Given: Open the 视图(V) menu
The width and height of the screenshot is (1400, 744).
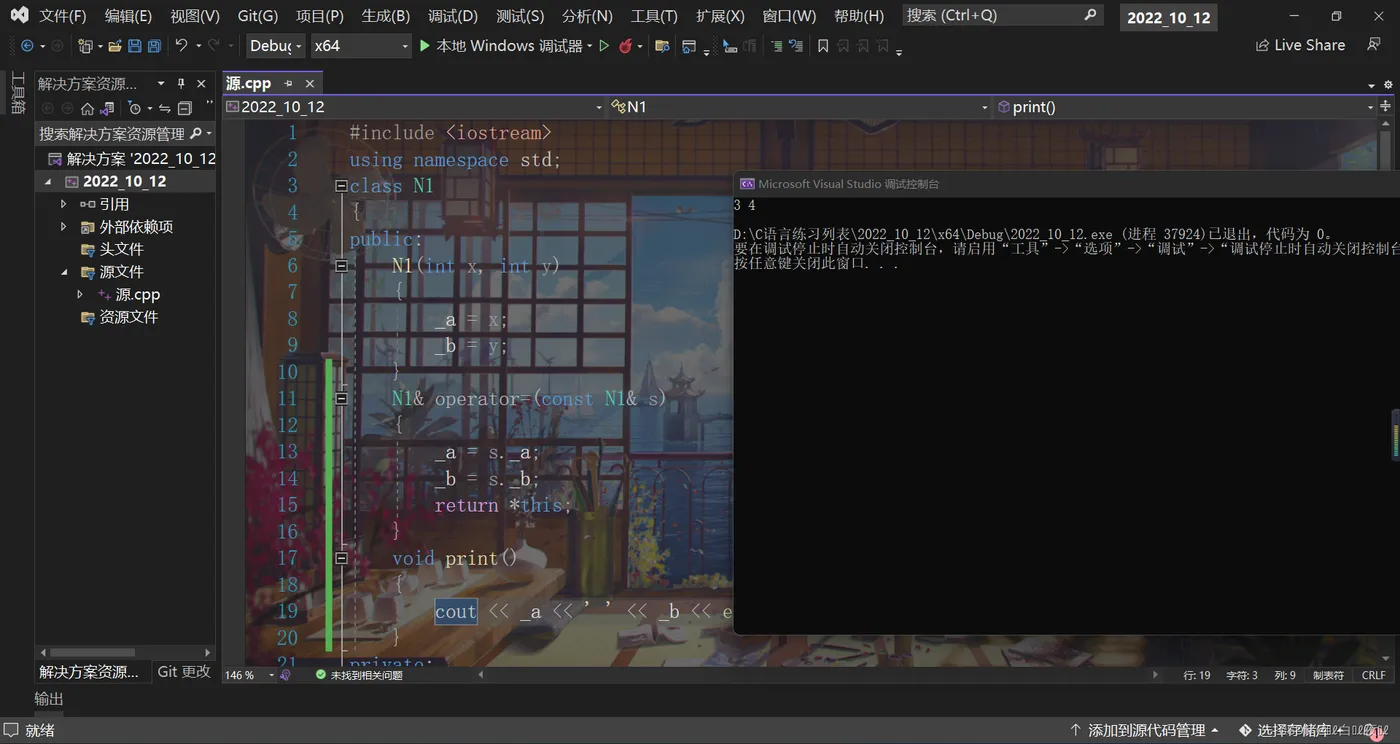Looking at the screenshot, I should pos(194,16).
